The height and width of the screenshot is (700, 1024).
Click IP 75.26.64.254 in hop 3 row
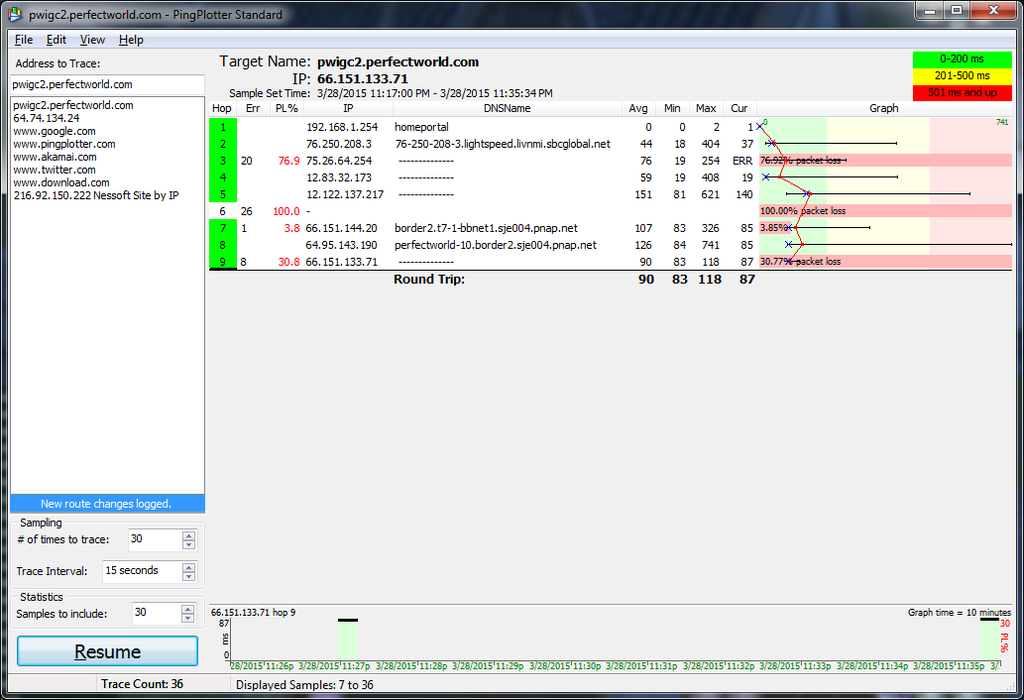click(339, 161)
